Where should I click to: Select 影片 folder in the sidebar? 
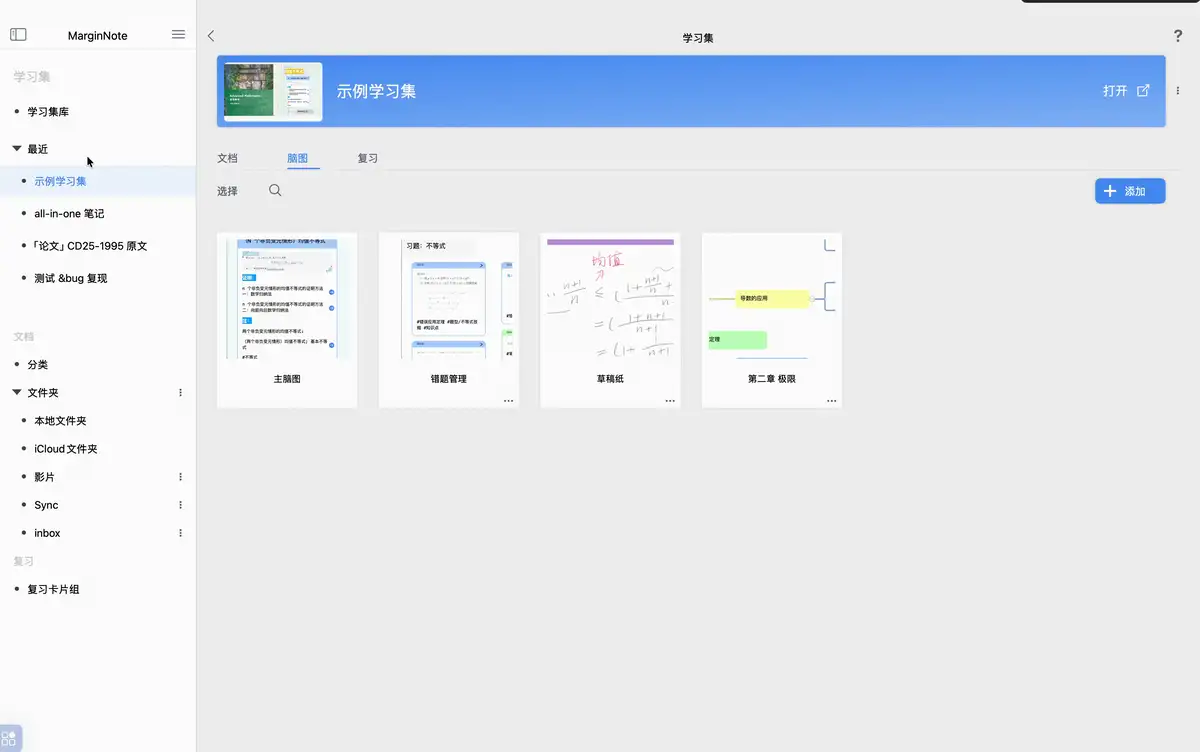click(45, 477)
